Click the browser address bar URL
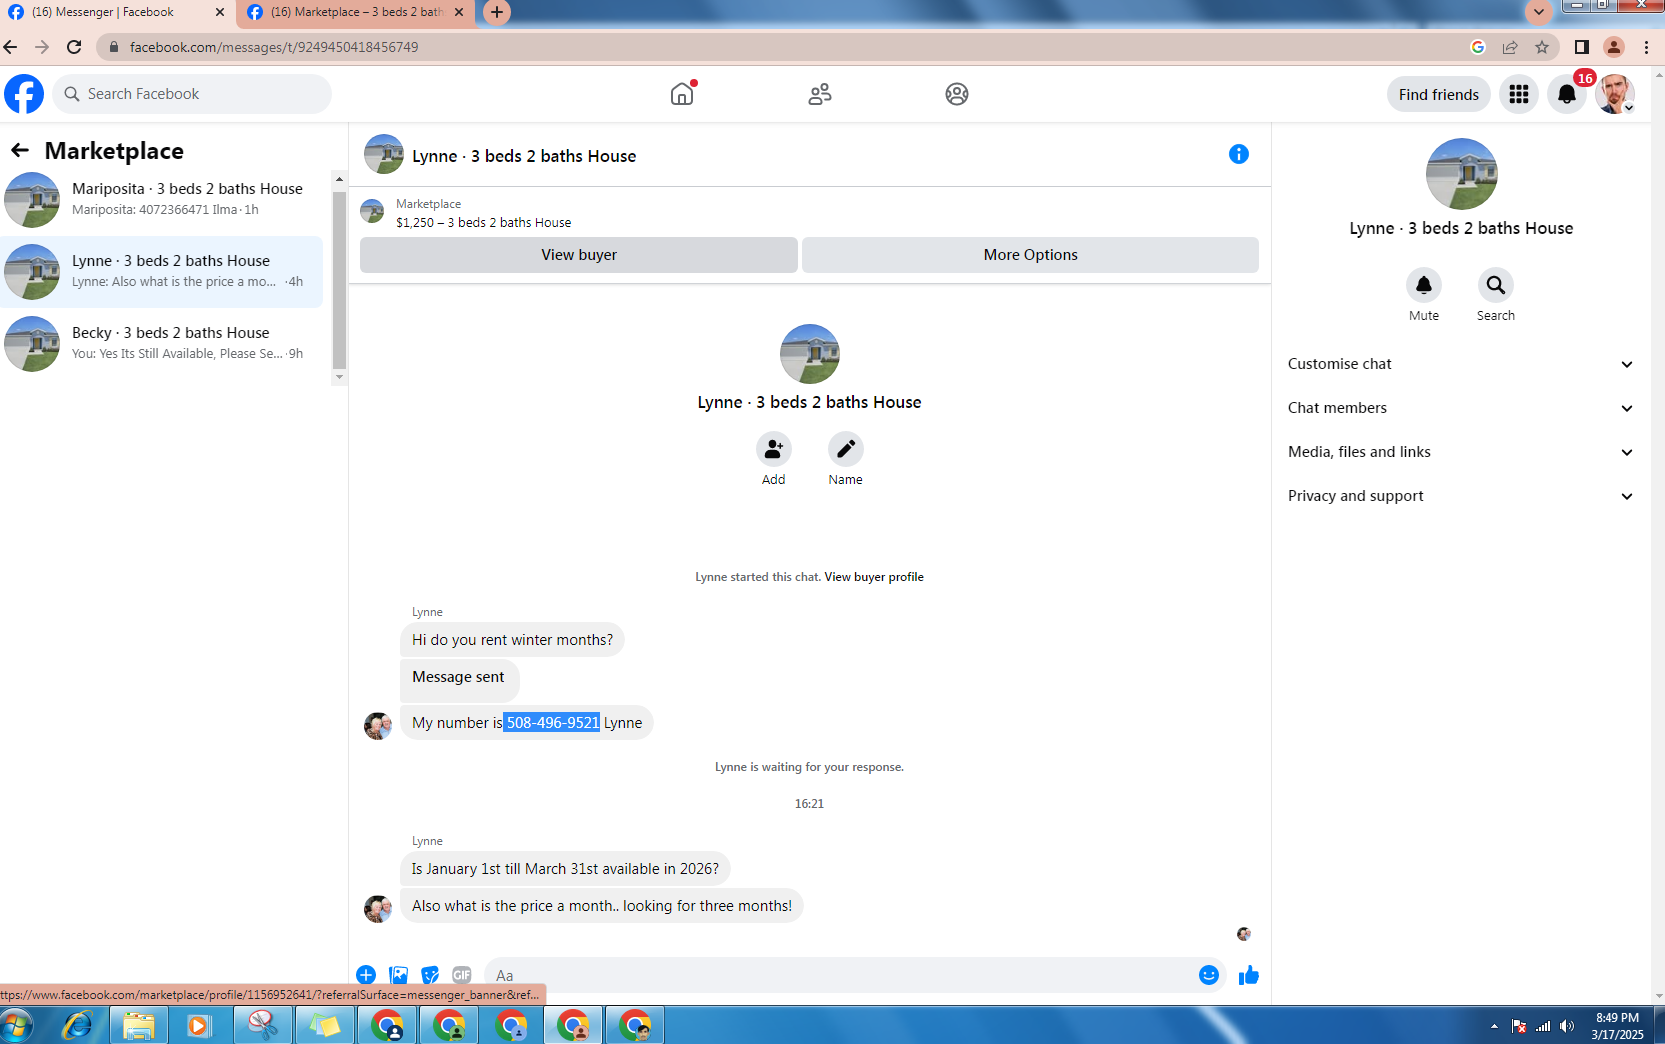The image size is (1665, 1044). coord(274,47)
